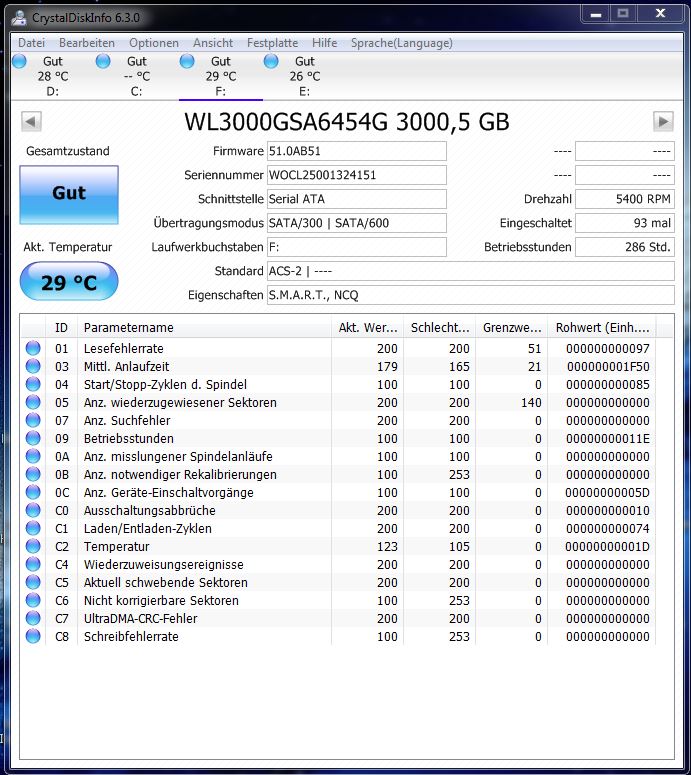Screen dimensions: 691x775
Task: Click the Eigenschaften field S.M.A.R.T., NCQ
Action: (x=471, y=295)
